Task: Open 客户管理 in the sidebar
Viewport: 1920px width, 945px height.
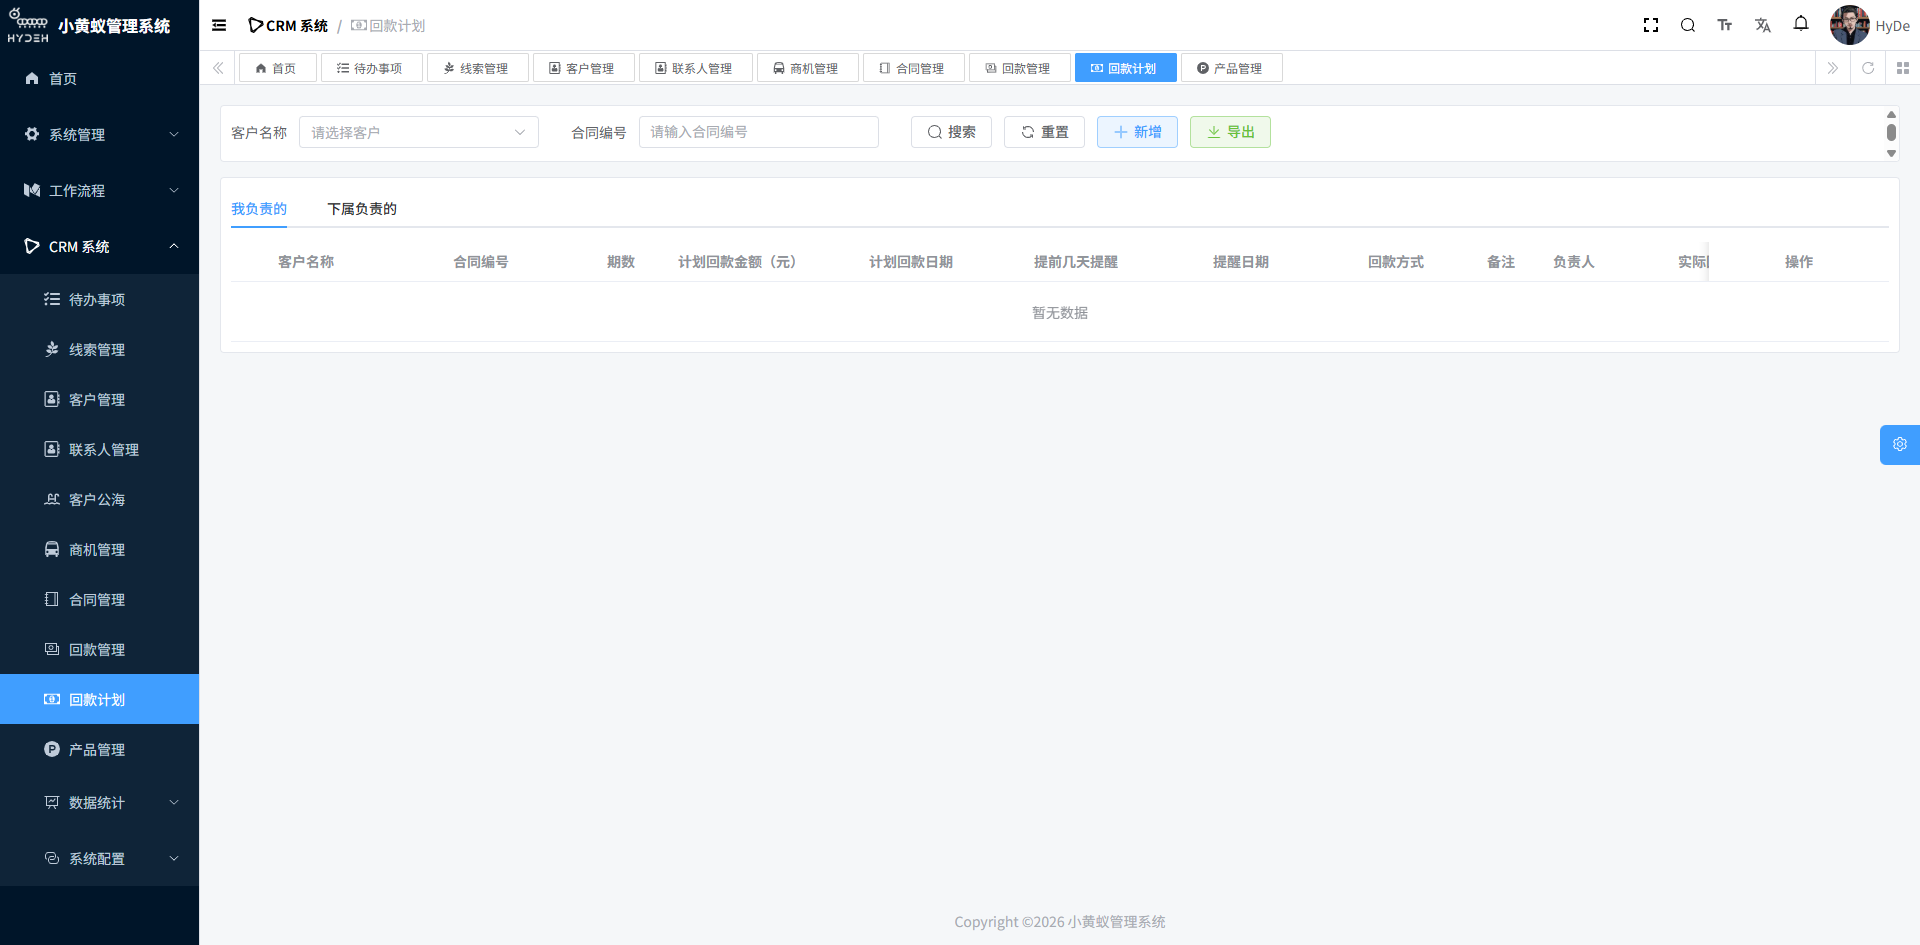Action: (99, 399)
